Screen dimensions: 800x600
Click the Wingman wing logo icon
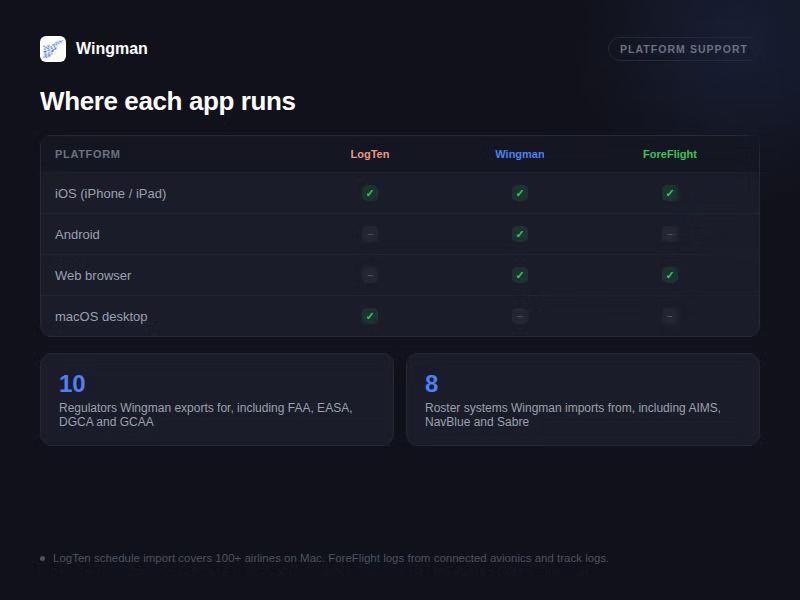[53, 49]
